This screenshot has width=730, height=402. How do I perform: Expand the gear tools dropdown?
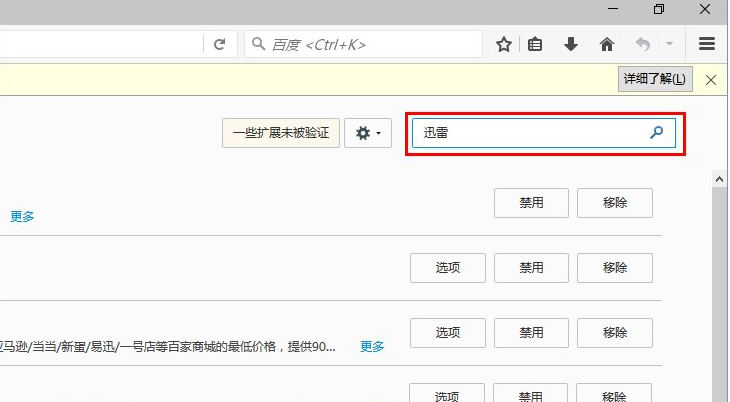(368, 133)
